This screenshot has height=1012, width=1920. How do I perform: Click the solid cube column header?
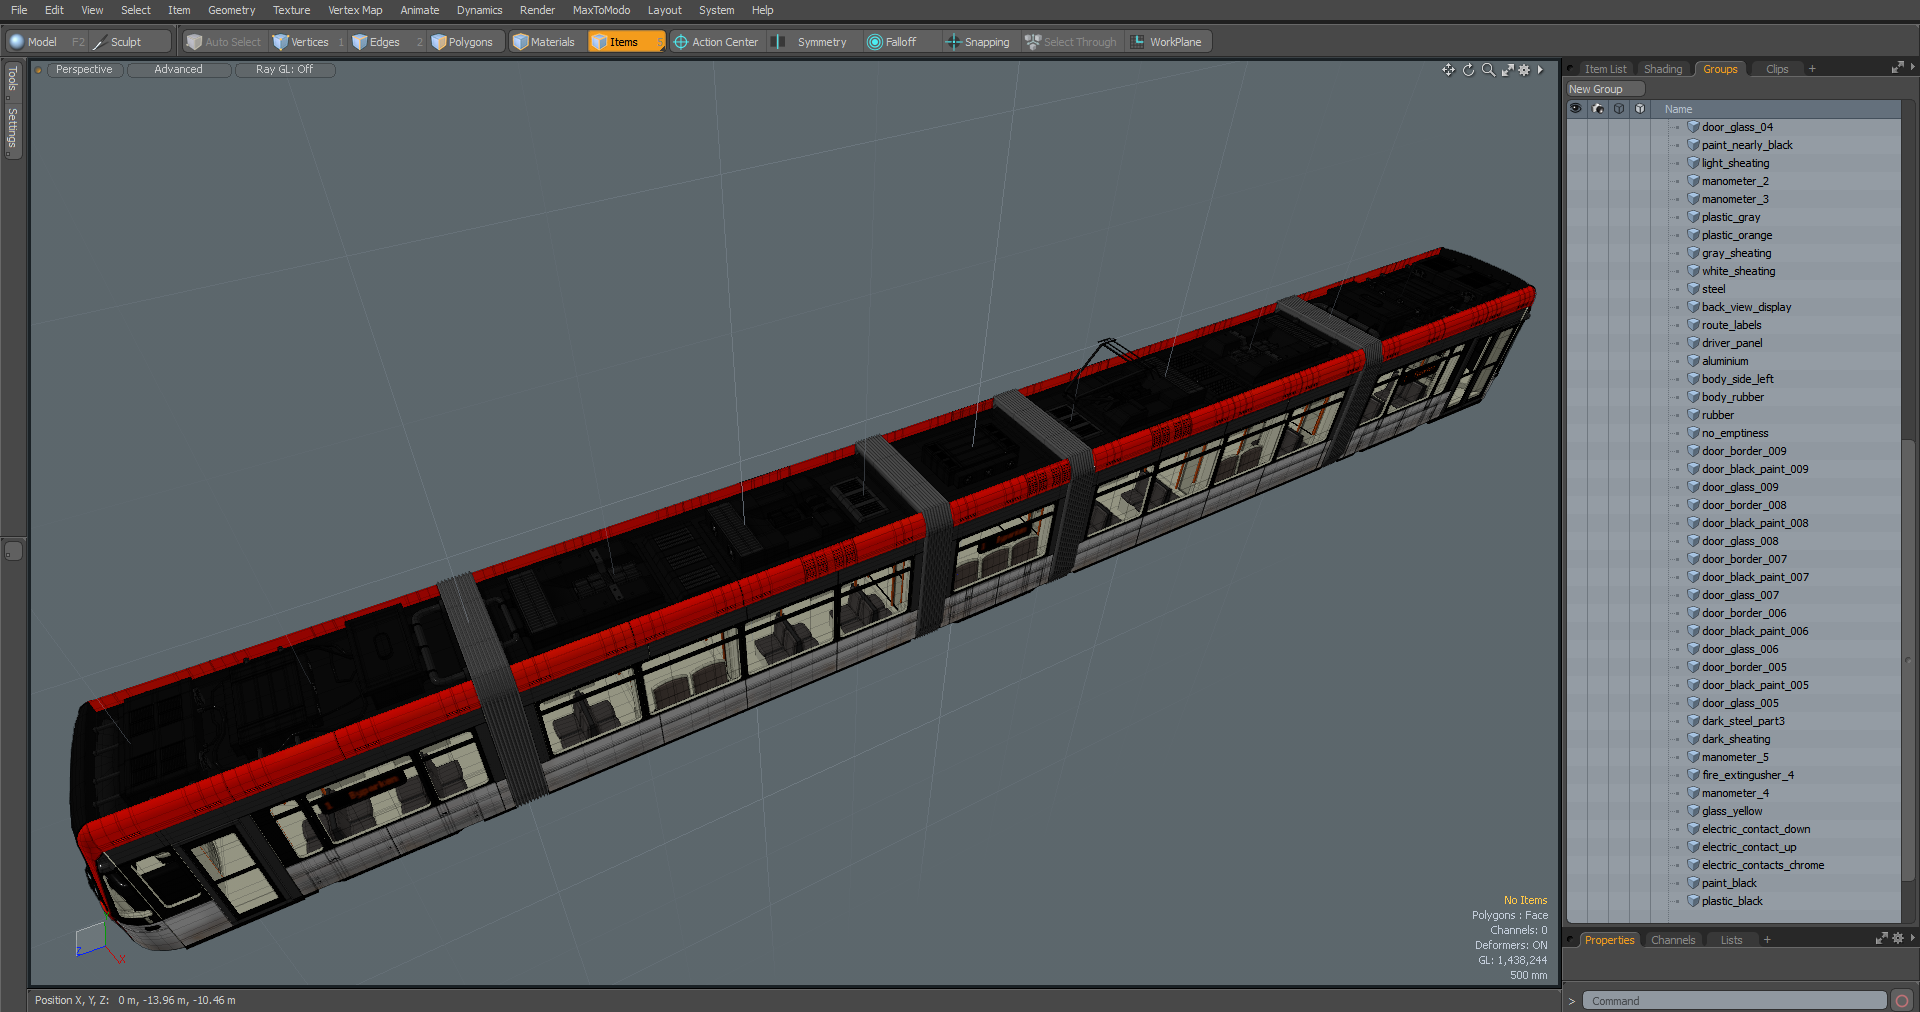1640,109
